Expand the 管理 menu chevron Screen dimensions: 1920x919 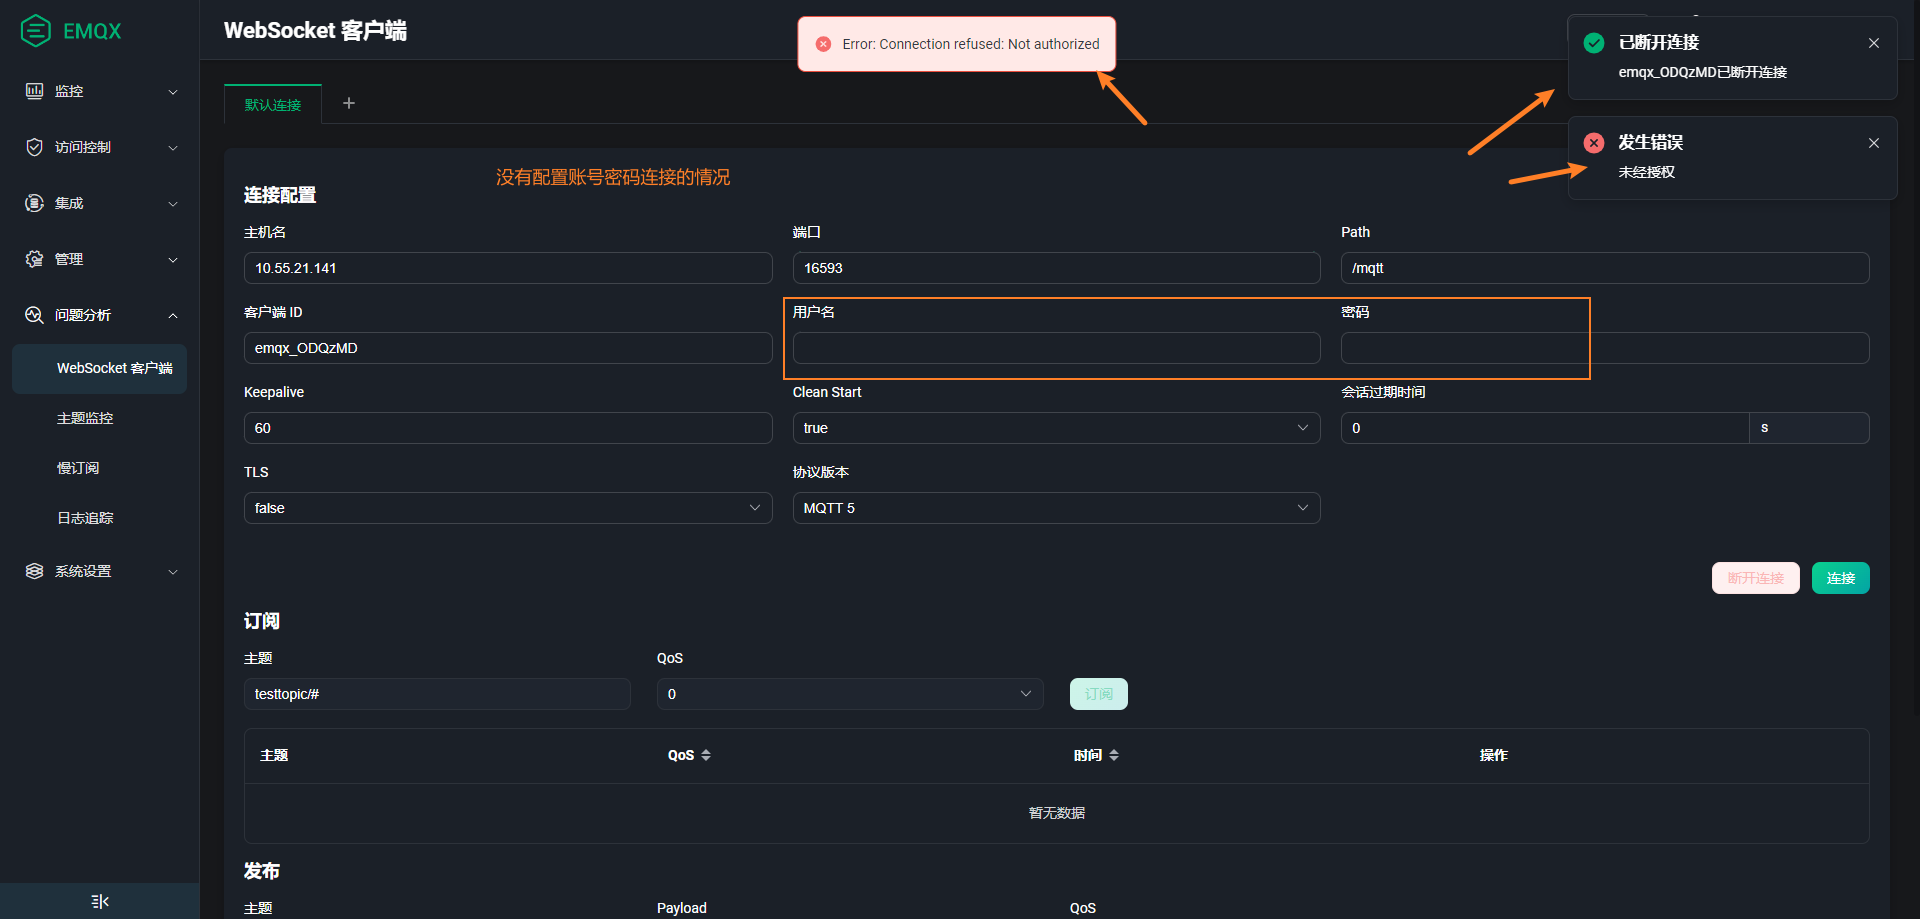point(173,260)
